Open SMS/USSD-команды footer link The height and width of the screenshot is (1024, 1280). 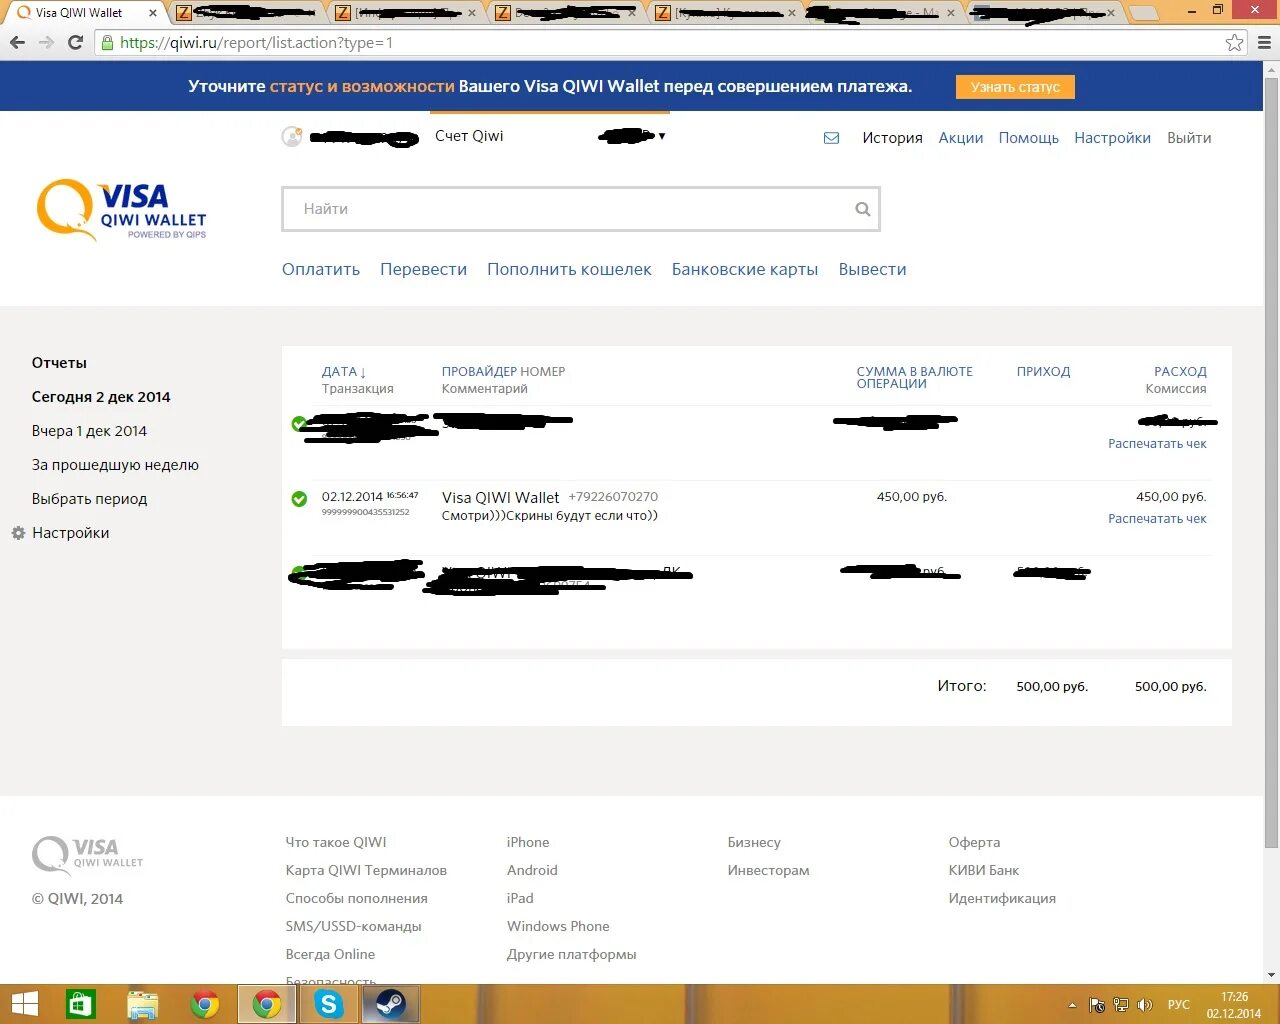[354, 927]
